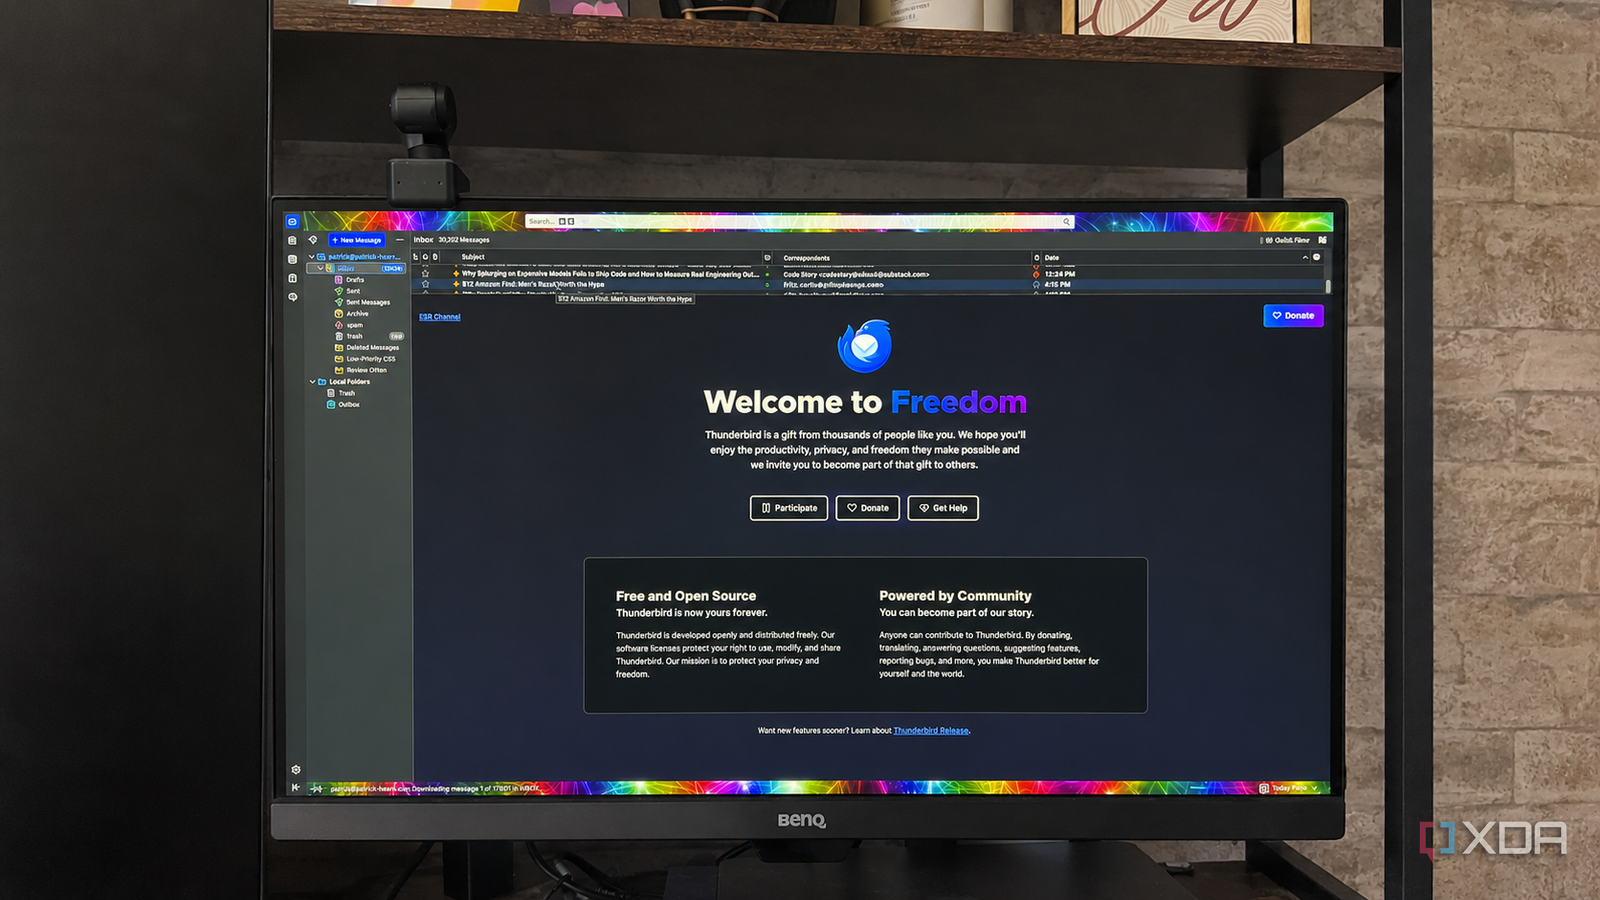
Task: Collapse the Inbox folder subtree
Action: click(x=320, y=268)
